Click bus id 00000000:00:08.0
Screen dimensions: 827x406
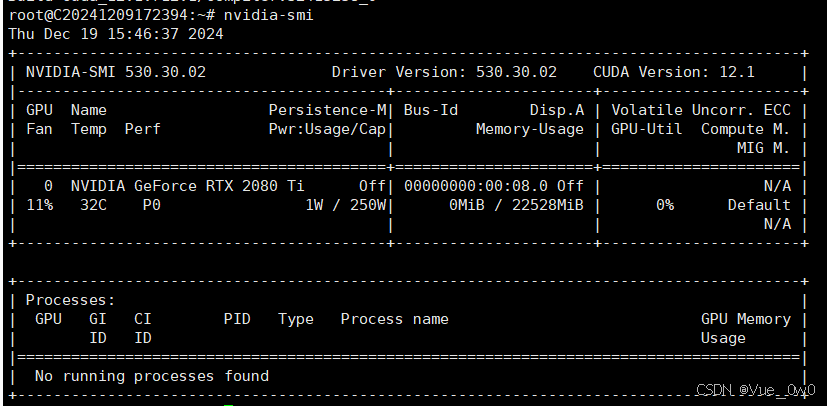point(476,186)
